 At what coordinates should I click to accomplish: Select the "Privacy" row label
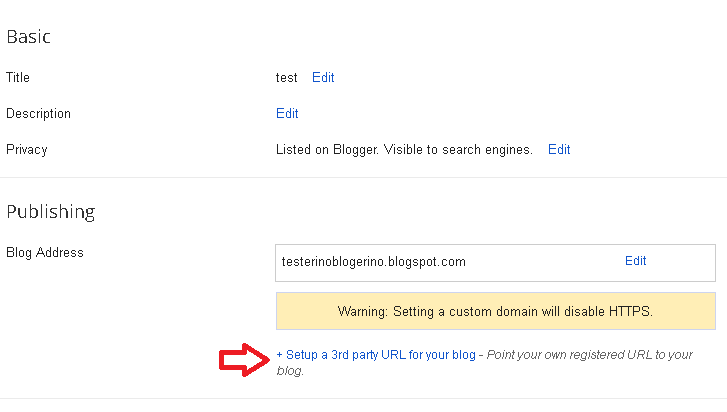pos(27,149)
